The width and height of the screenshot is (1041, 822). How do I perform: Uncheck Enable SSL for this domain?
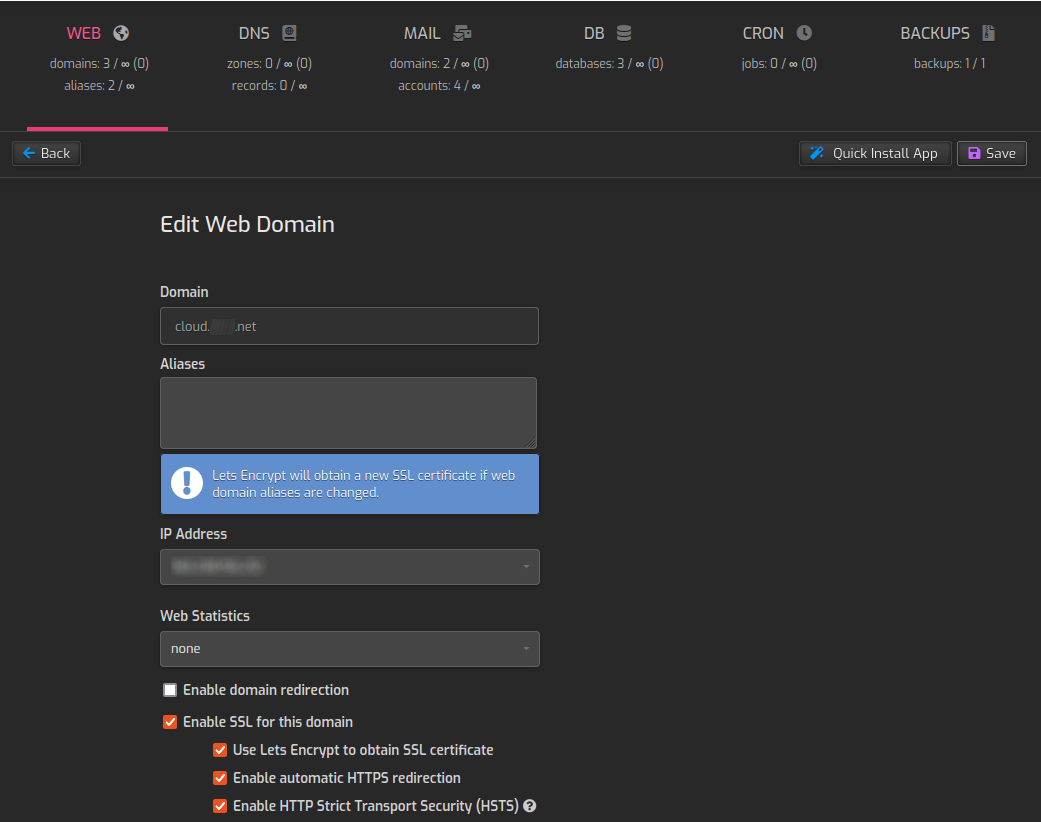click(x=170, y=722)
